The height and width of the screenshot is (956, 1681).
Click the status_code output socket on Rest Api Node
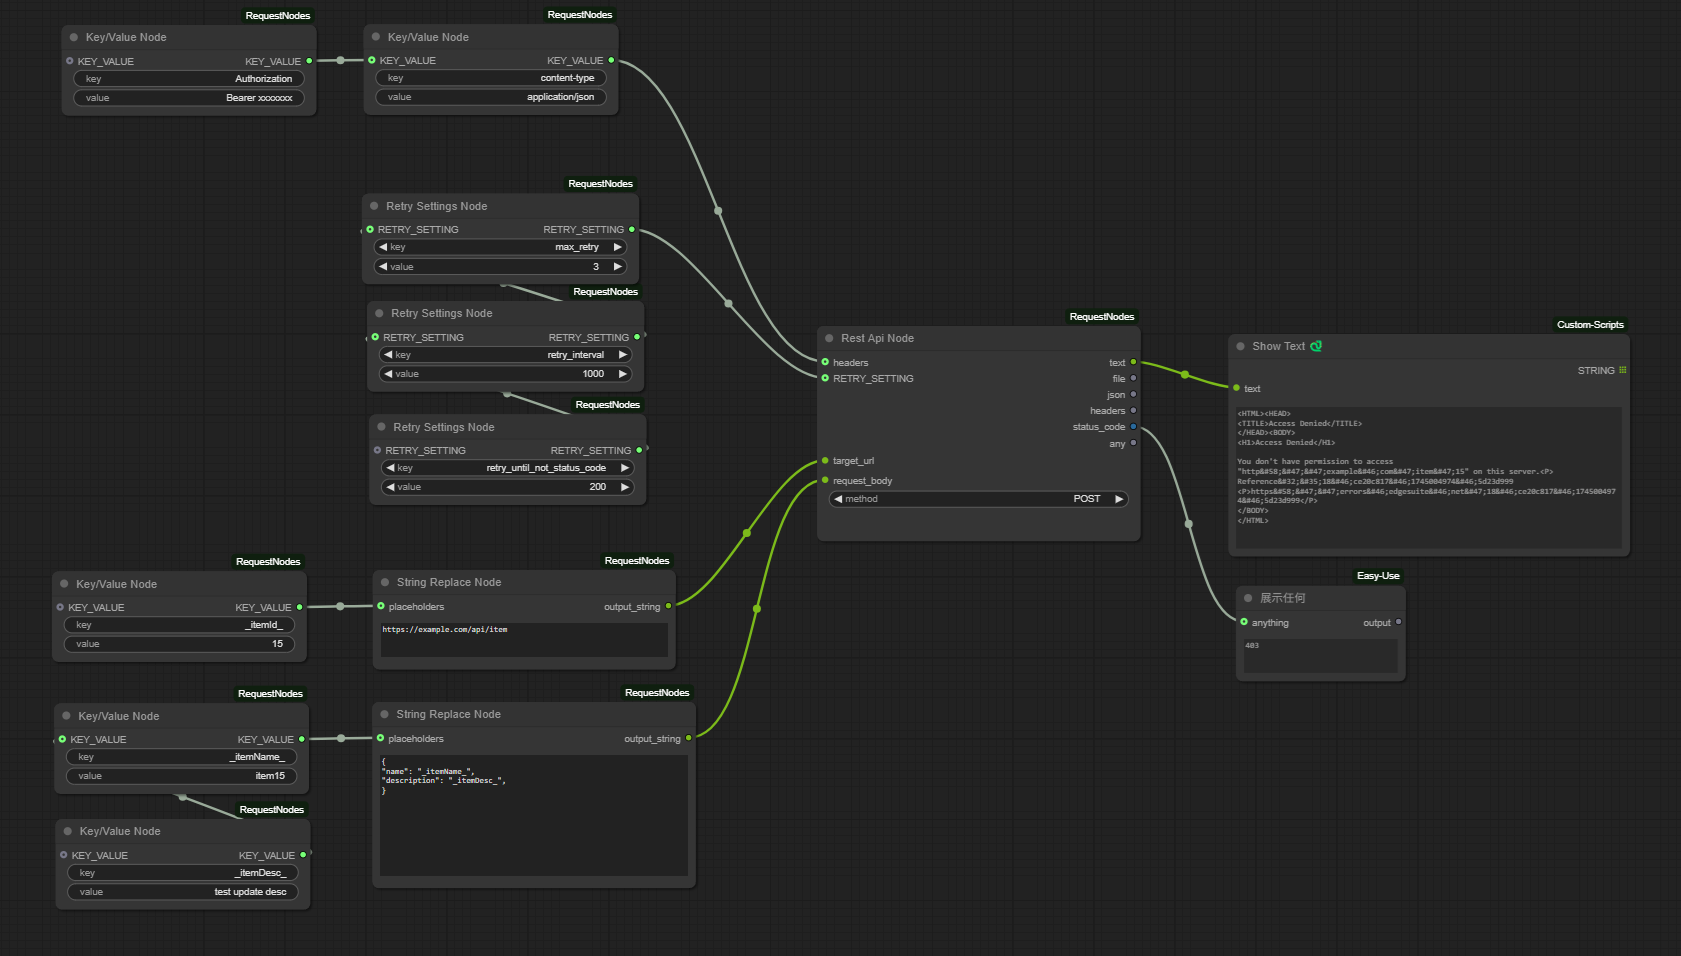1133,426
